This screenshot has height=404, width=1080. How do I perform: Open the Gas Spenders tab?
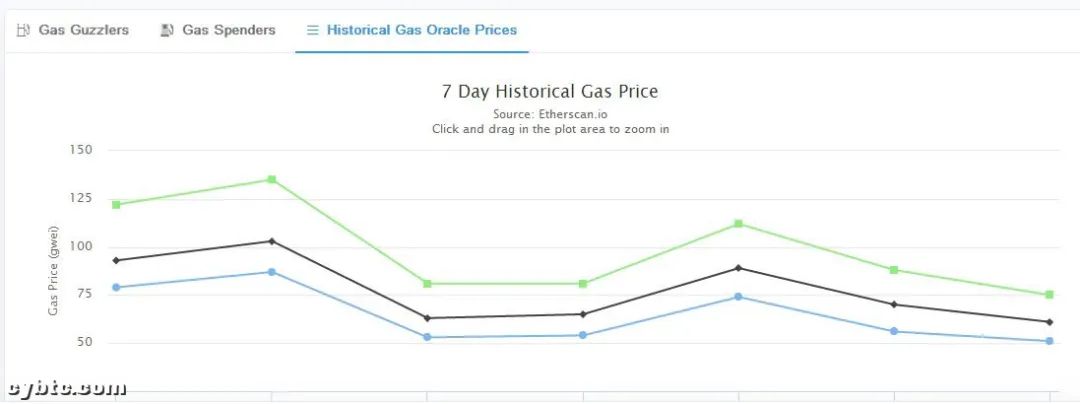(218, 30)
